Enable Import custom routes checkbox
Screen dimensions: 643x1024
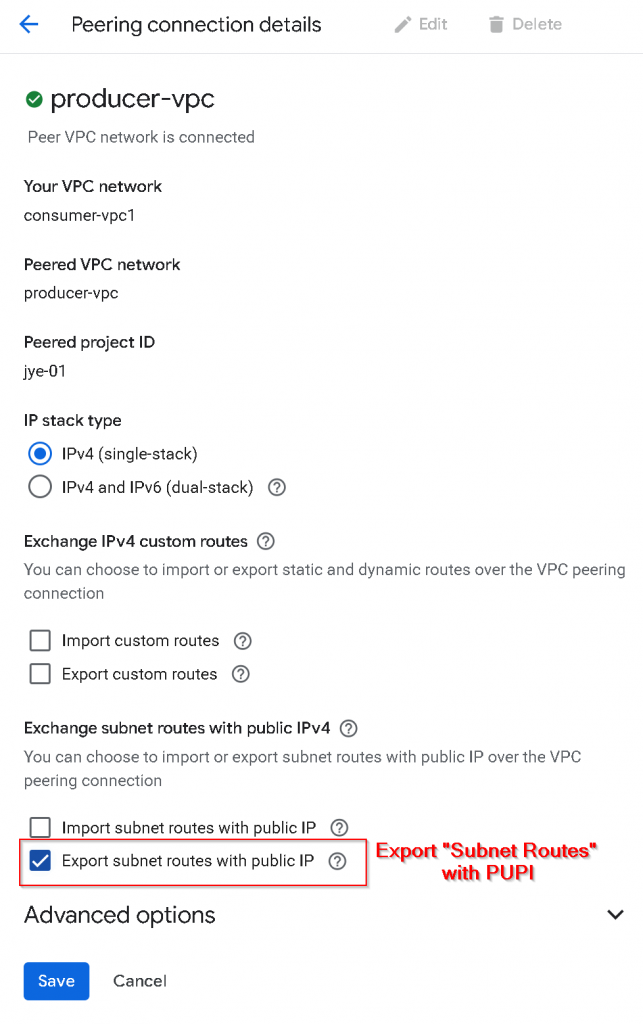click(40, 641)
